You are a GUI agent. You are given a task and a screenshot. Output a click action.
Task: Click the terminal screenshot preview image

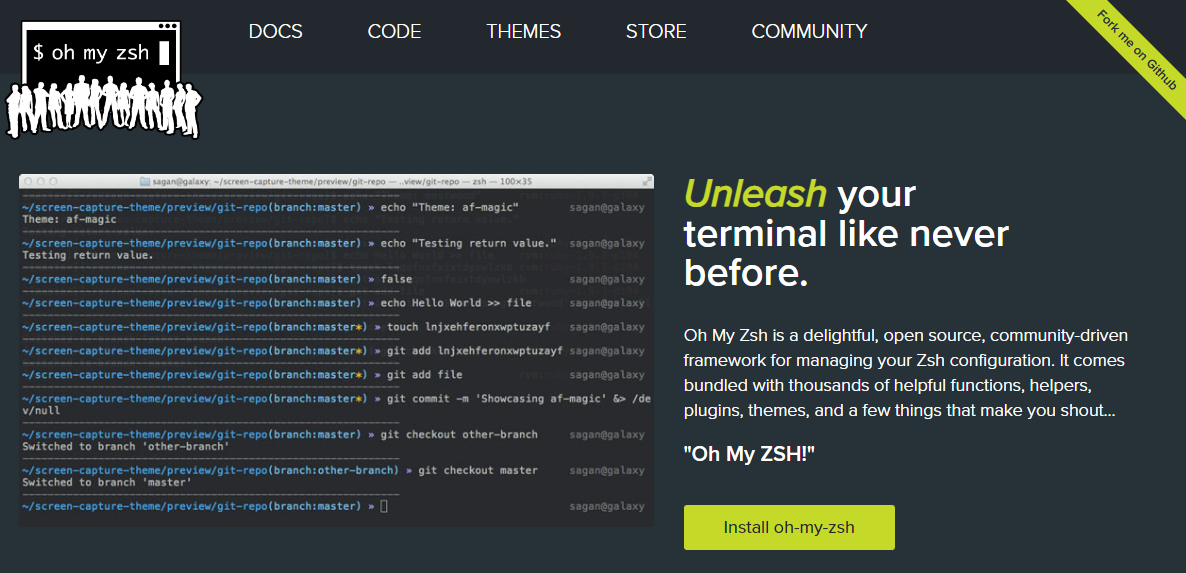coord(336,350)
